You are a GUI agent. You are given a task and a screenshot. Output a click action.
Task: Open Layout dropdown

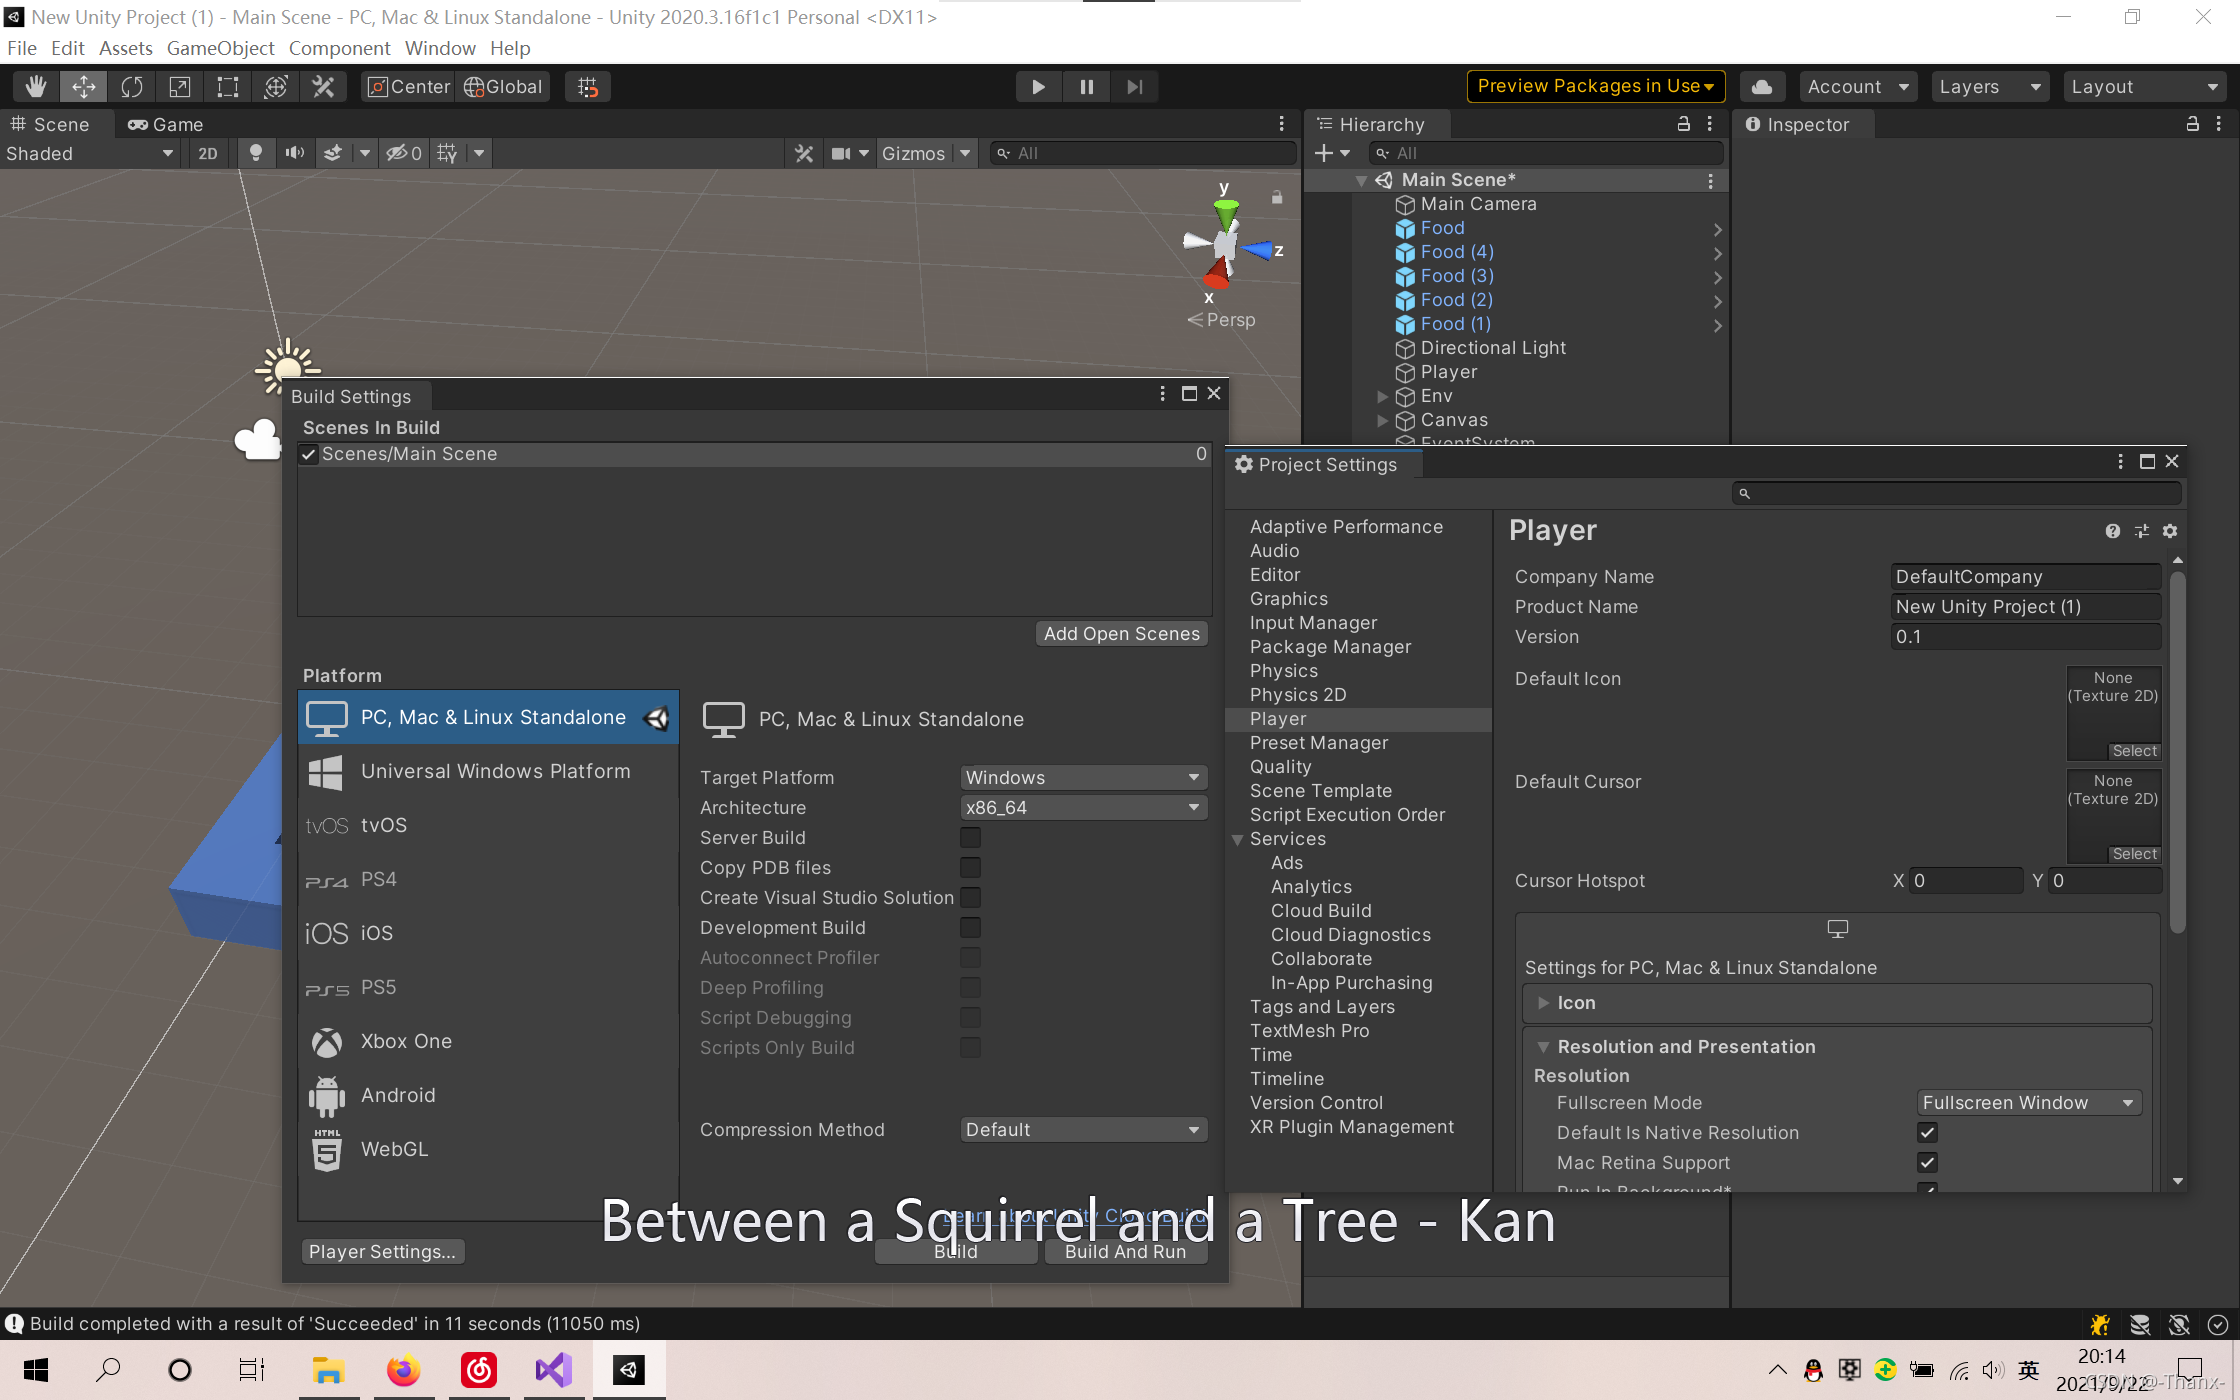tap(2144, 87)
